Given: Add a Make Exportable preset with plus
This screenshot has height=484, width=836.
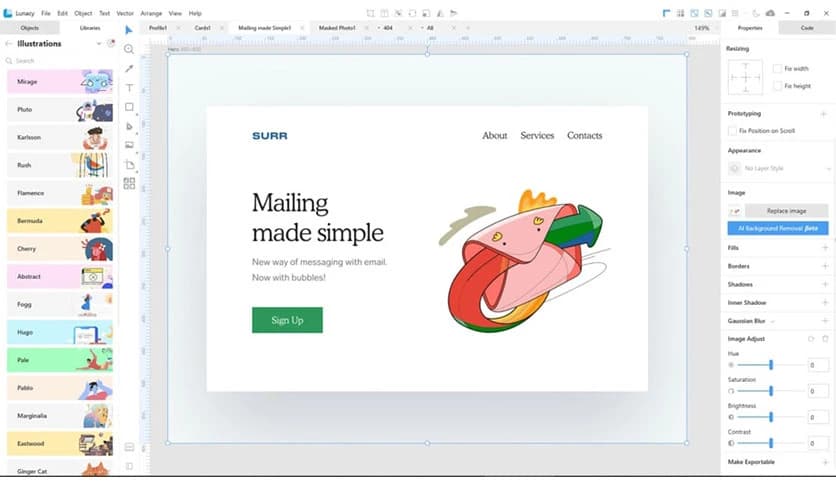Looking at the screenshot, I should click(x=825, y=462).
